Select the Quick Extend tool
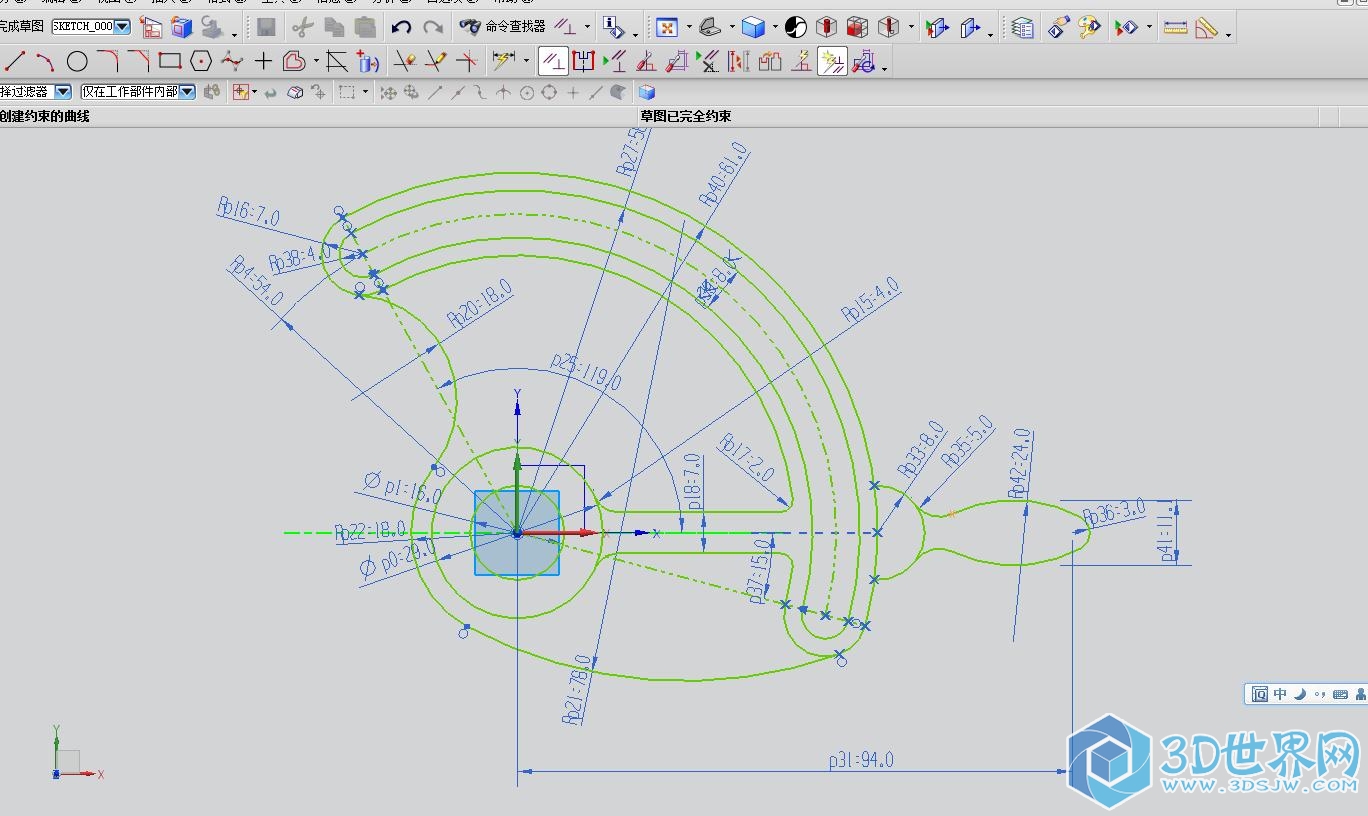This screenshot has width=1368, height=816. tap(435, 61)
